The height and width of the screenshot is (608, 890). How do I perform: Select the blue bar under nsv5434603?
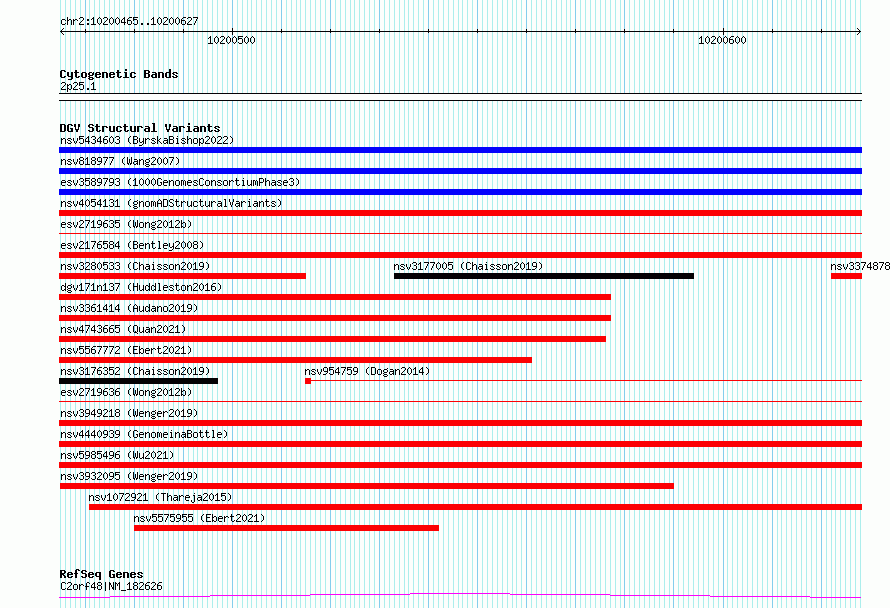(460, 150)
